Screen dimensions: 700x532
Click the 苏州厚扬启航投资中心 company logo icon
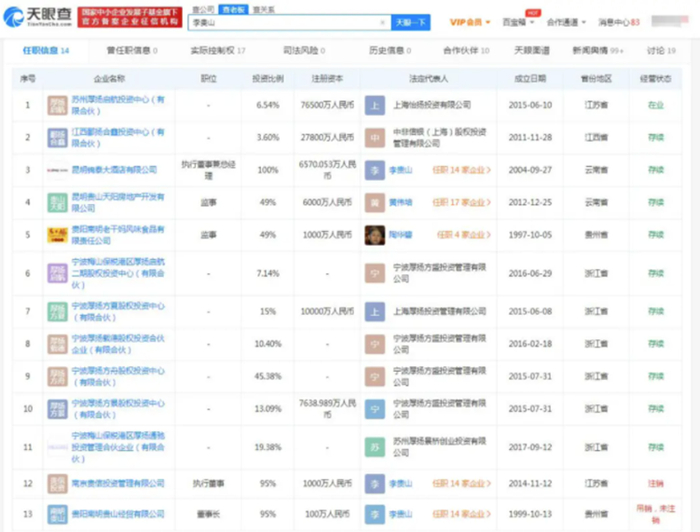[x=58, y=105]
